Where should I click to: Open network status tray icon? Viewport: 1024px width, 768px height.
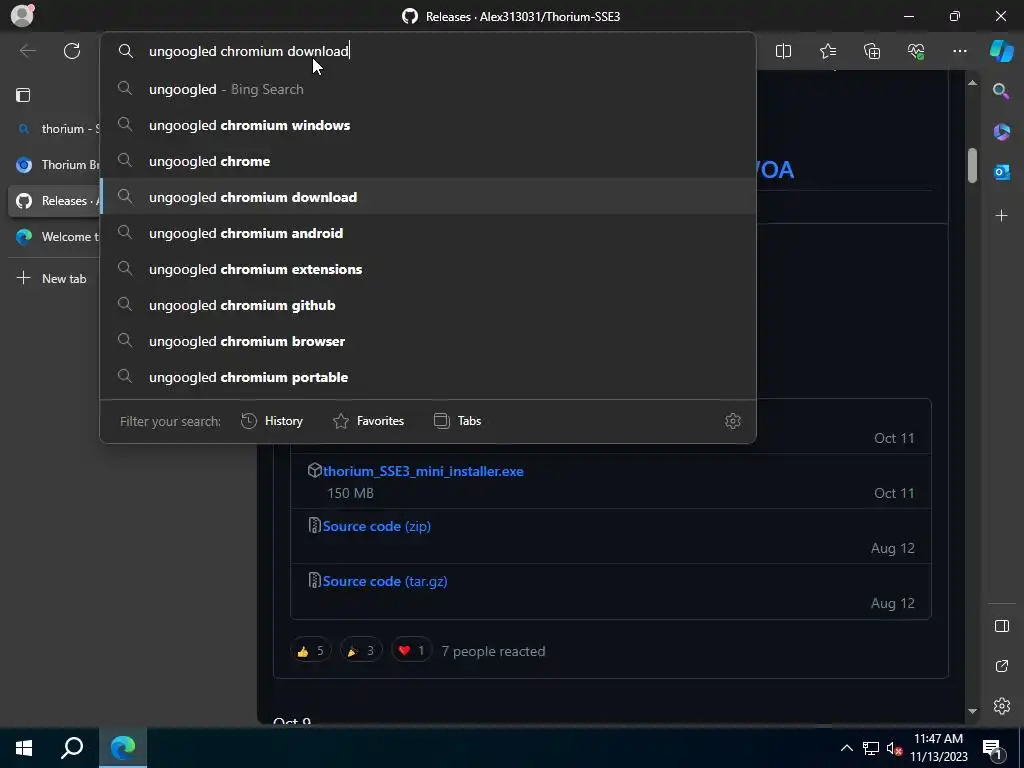871,748
